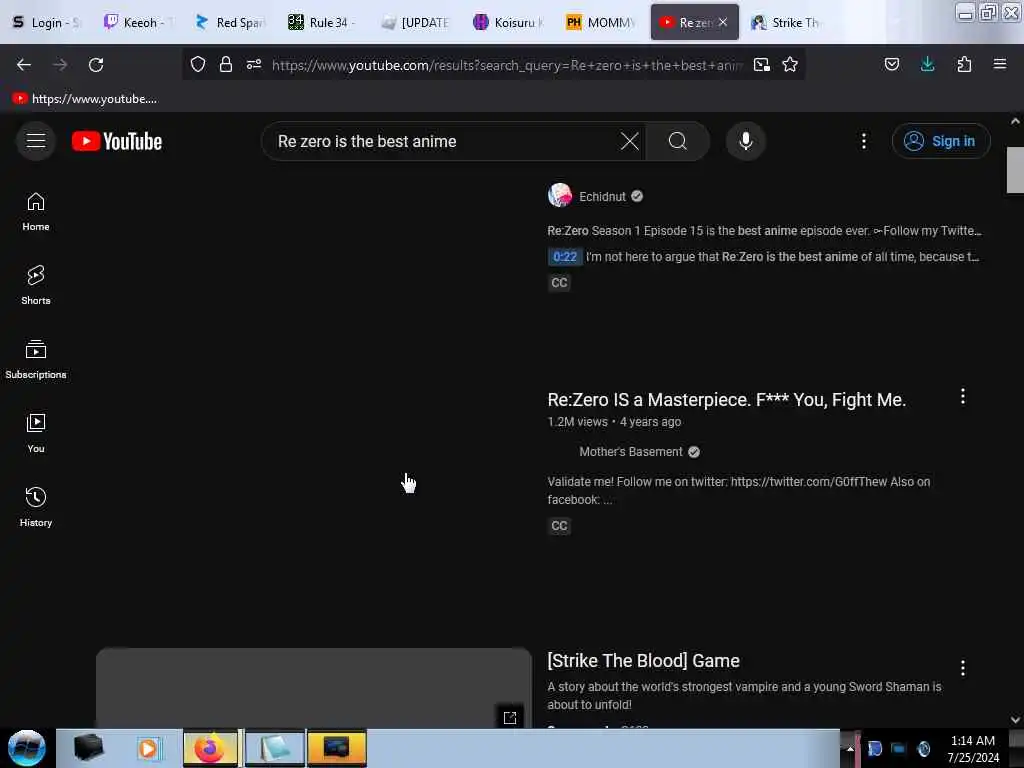Click the external link icon on ad thumbnail

(510, 717)
